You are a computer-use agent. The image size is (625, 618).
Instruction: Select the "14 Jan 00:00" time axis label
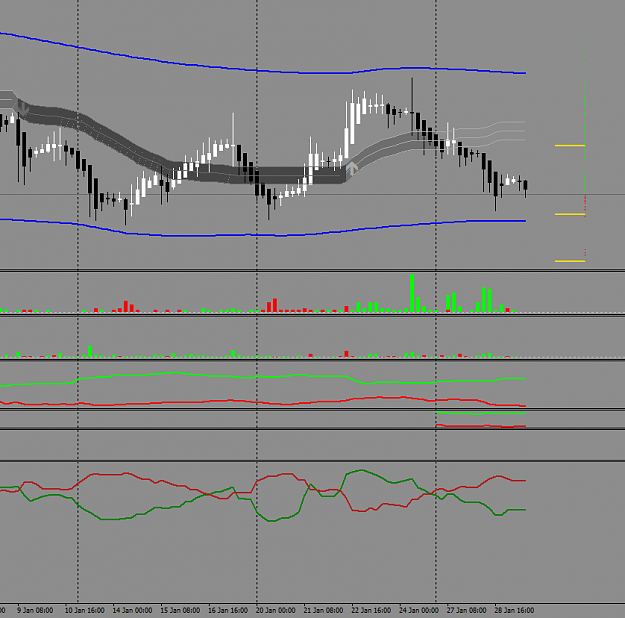point(132,610)
